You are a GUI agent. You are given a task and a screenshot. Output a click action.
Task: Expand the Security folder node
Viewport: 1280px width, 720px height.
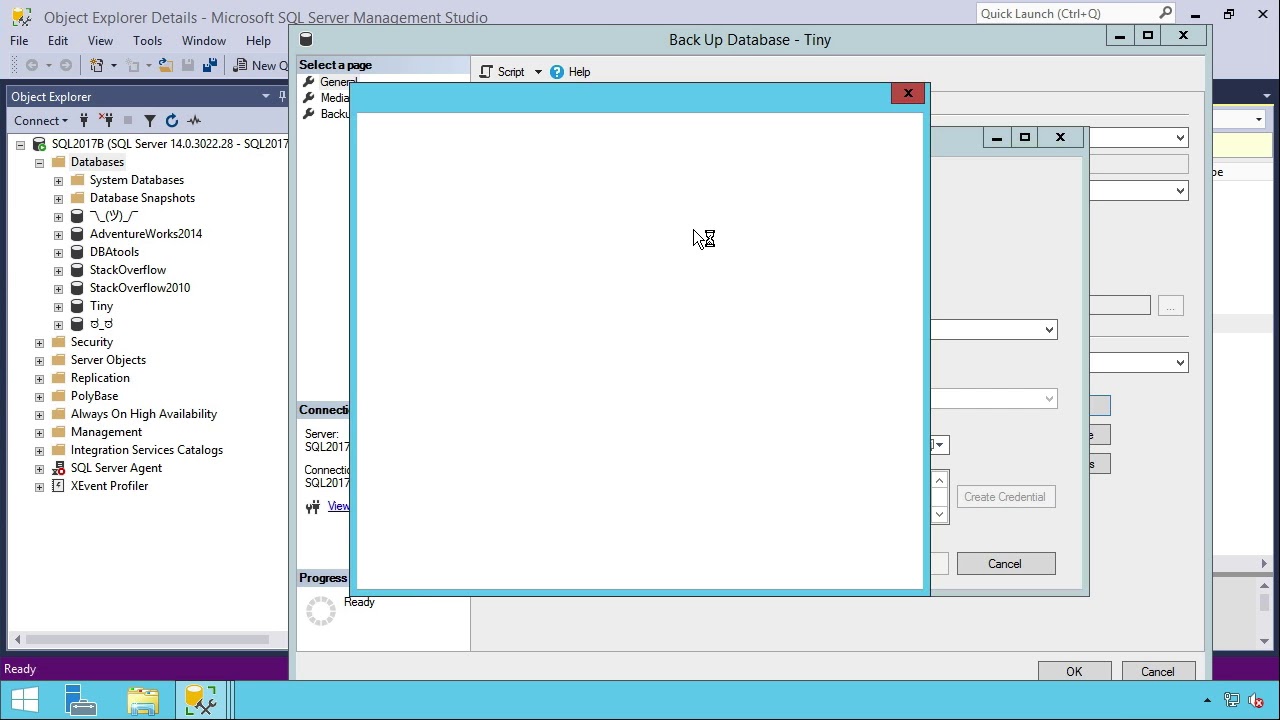coord(39,342)
